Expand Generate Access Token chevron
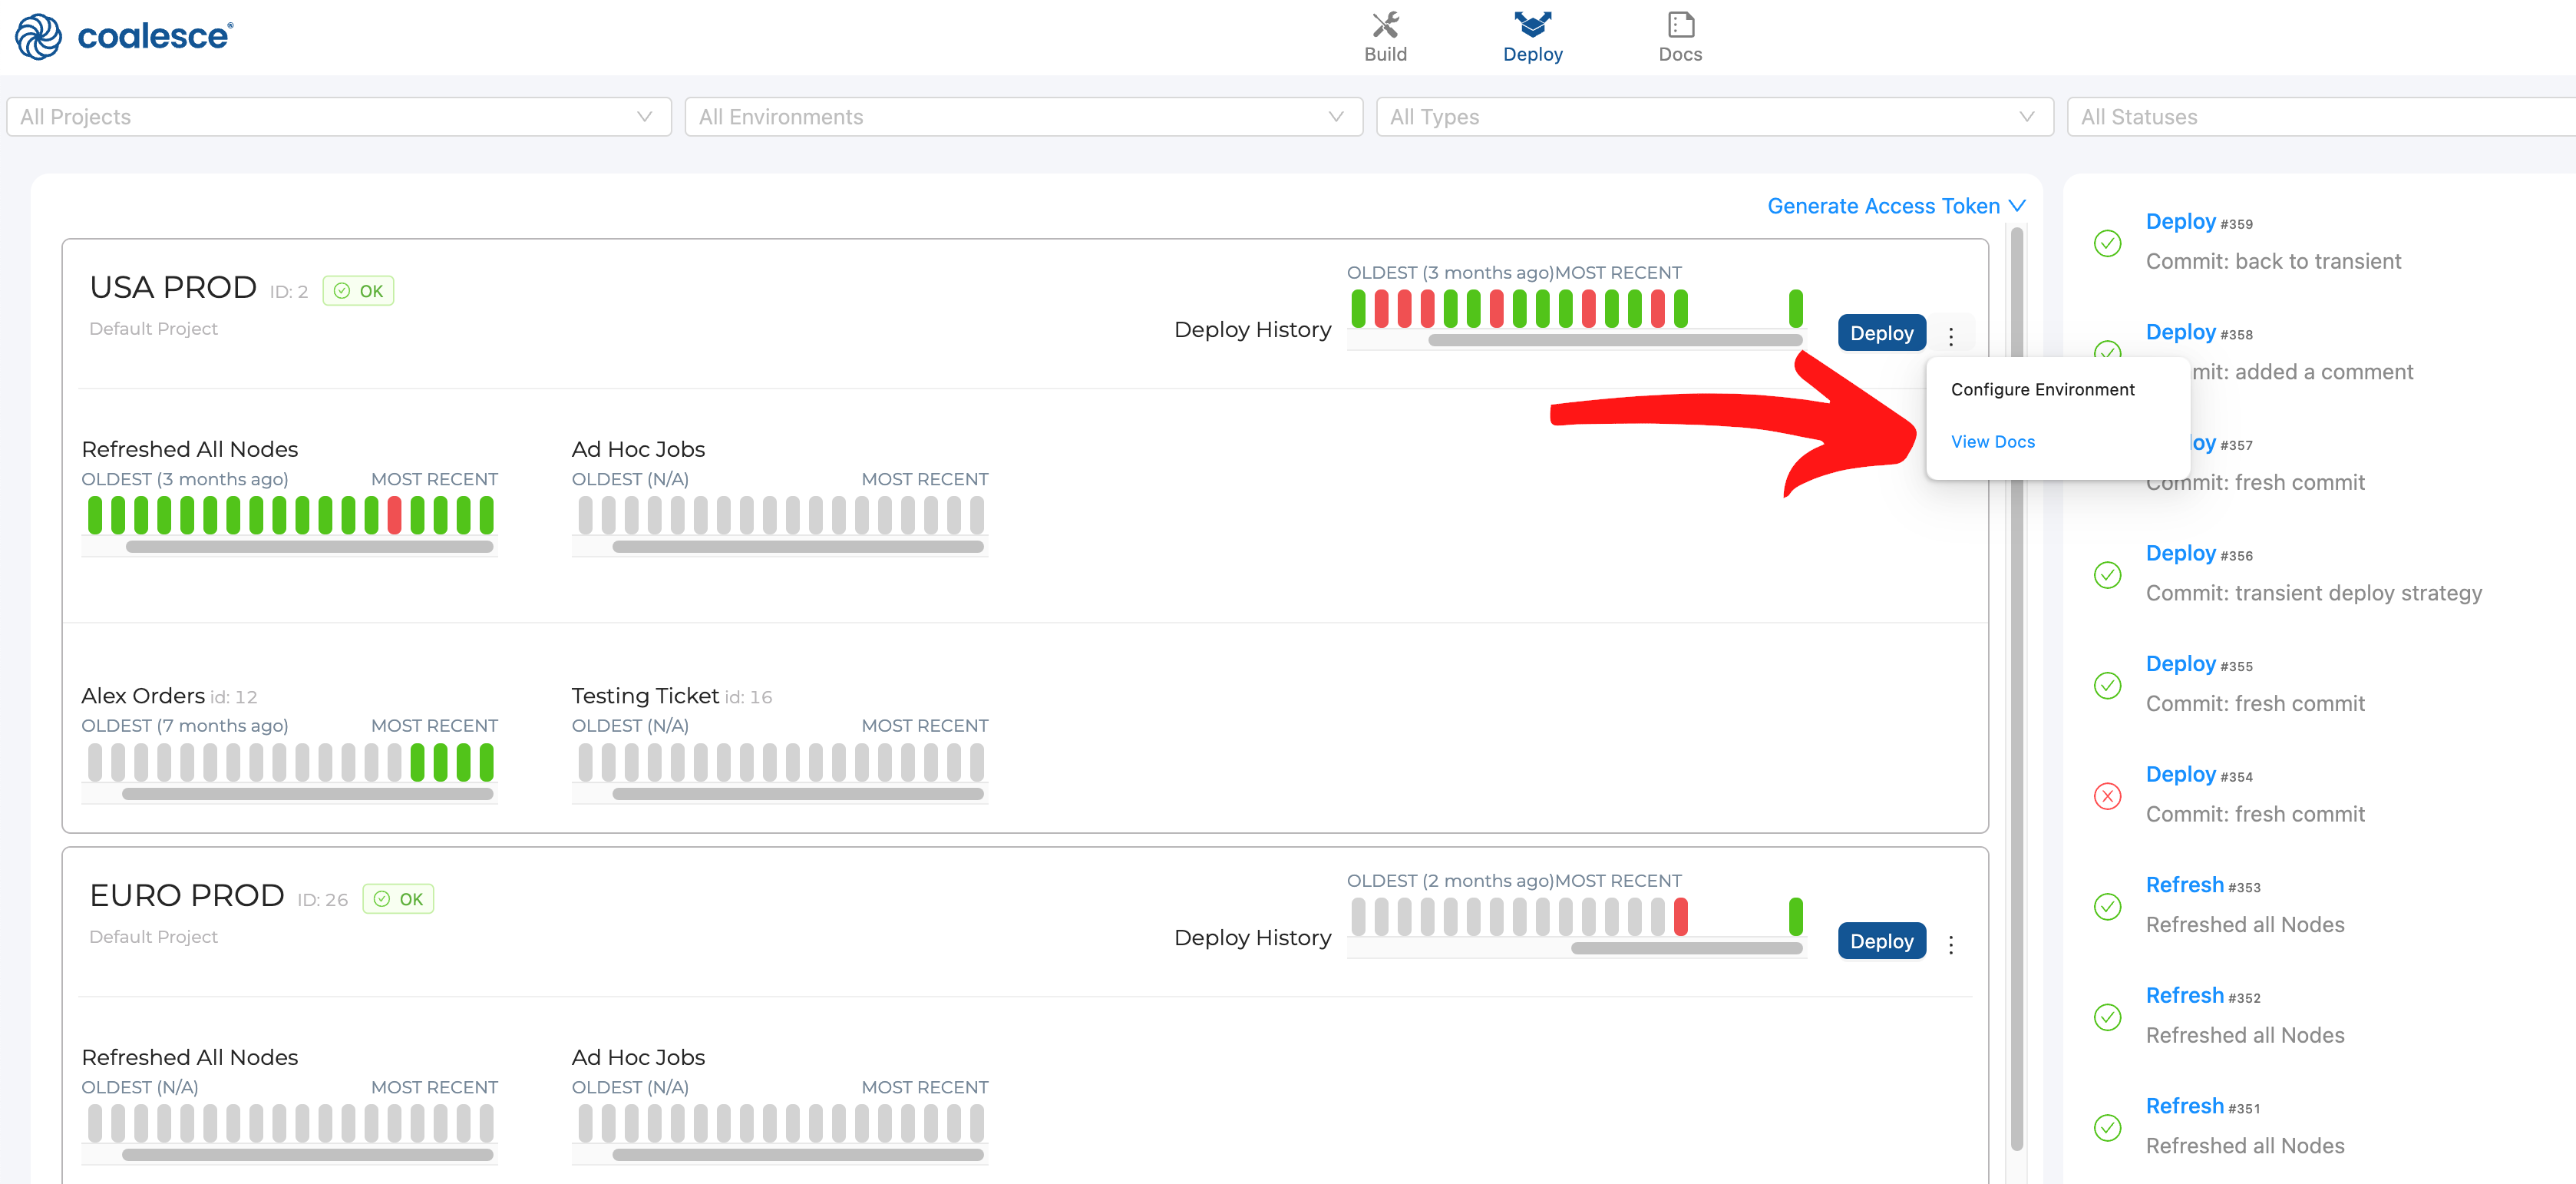 click(2017, 206)
